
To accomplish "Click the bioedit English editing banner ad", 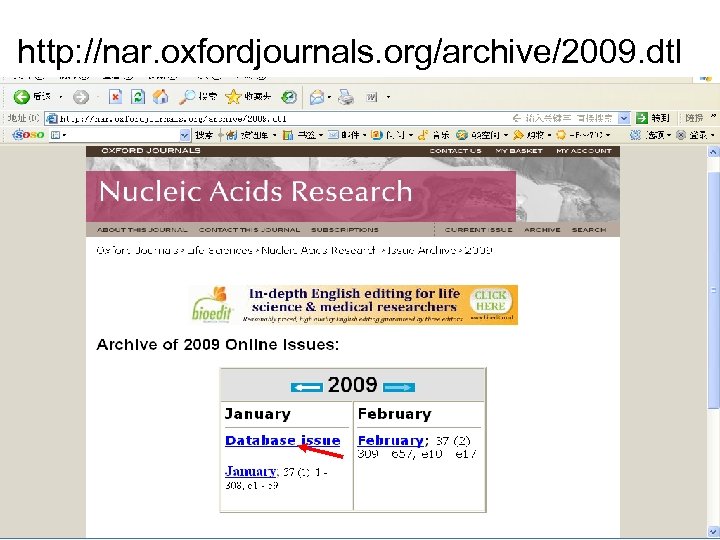I will (x=354, y=305).
